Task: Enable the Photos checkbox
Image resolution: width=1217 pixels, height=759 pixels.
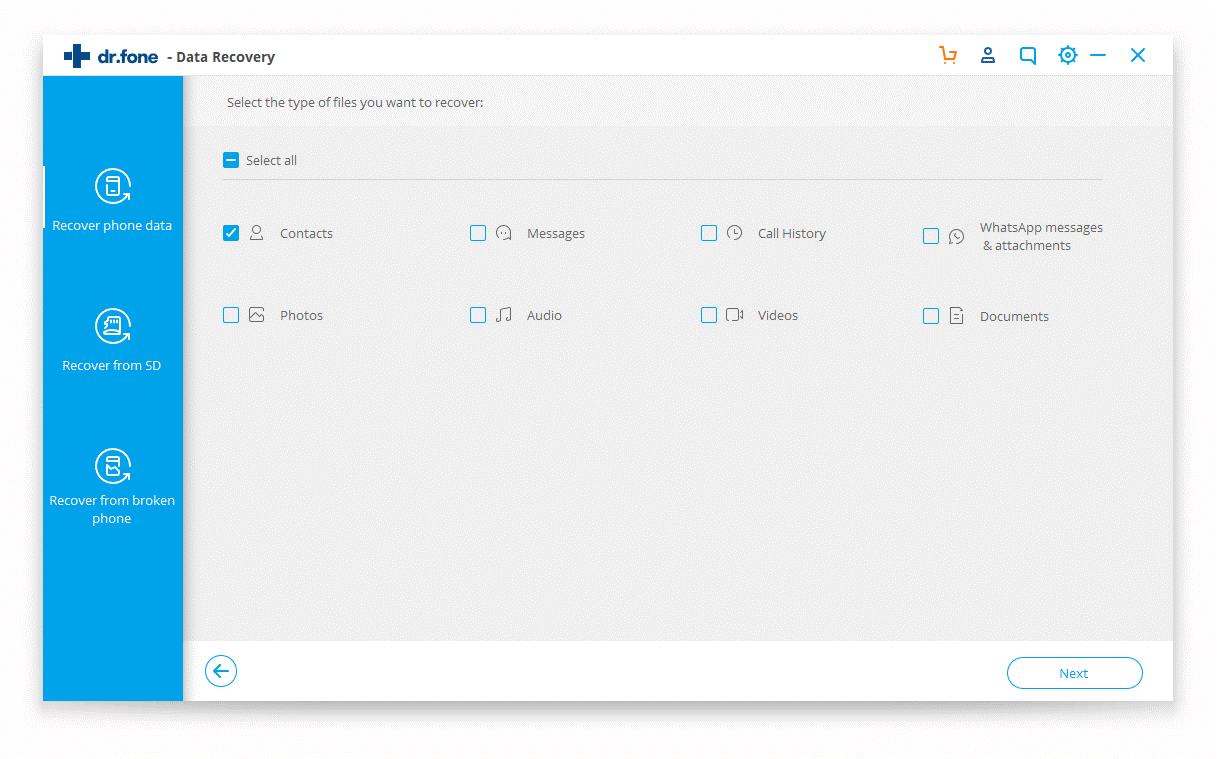Action: point(231,315)
